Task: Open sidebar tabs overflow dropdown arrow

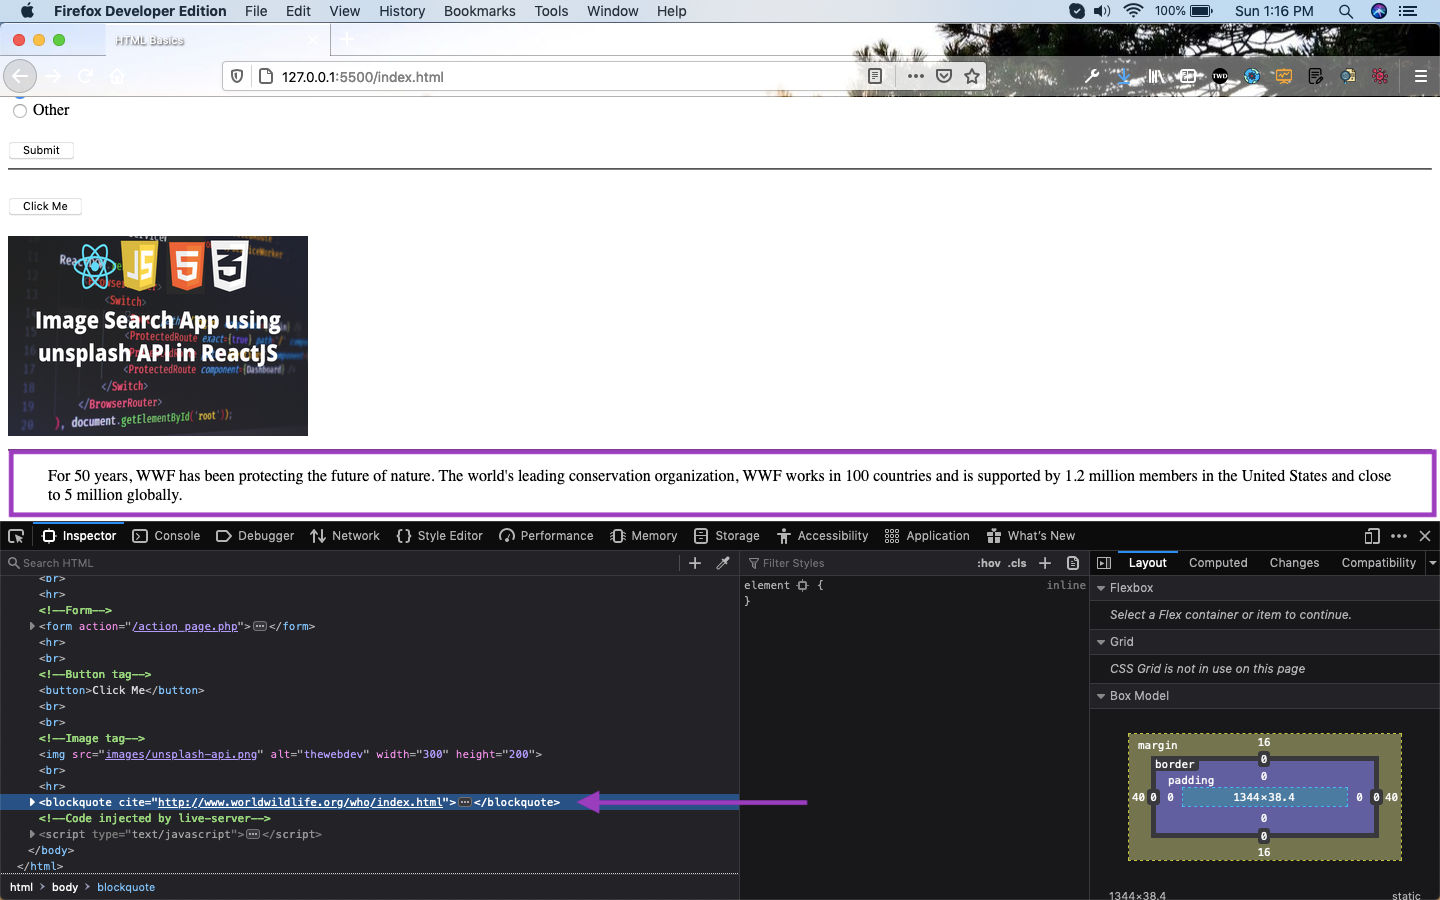Action: point(1432,563)
